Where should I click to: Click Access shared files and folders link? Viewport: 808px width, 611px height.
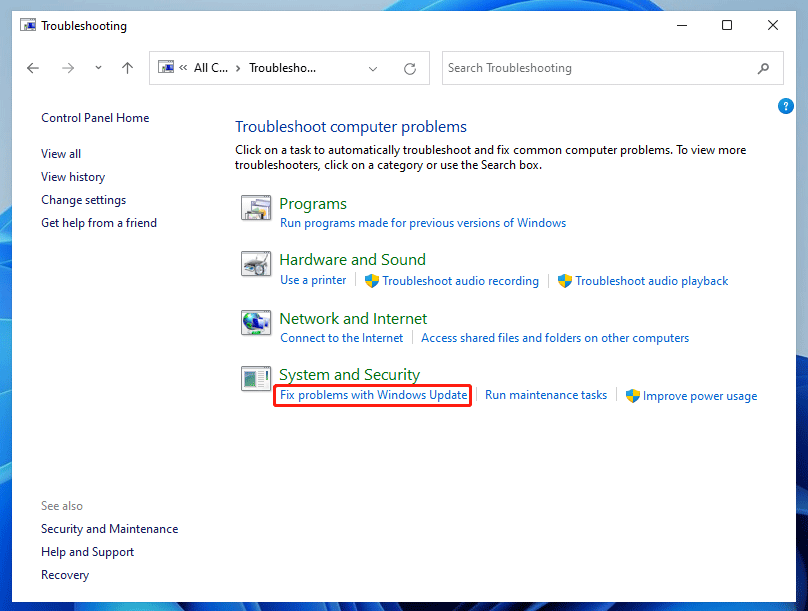pos(555,338)
